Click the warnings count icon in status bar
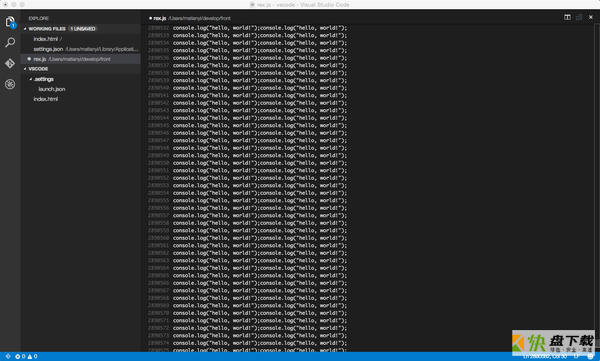Viewport: 600px width, 361px height. pos(33,356)
